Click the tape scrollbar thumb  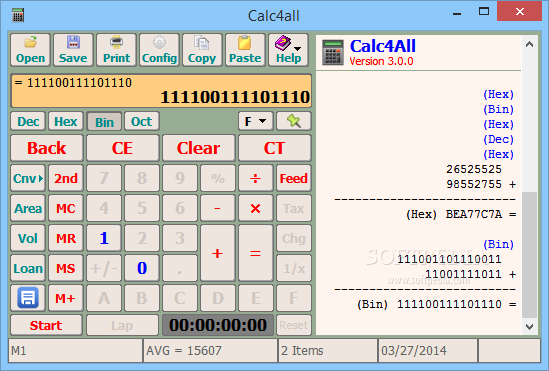coord(529,255)
